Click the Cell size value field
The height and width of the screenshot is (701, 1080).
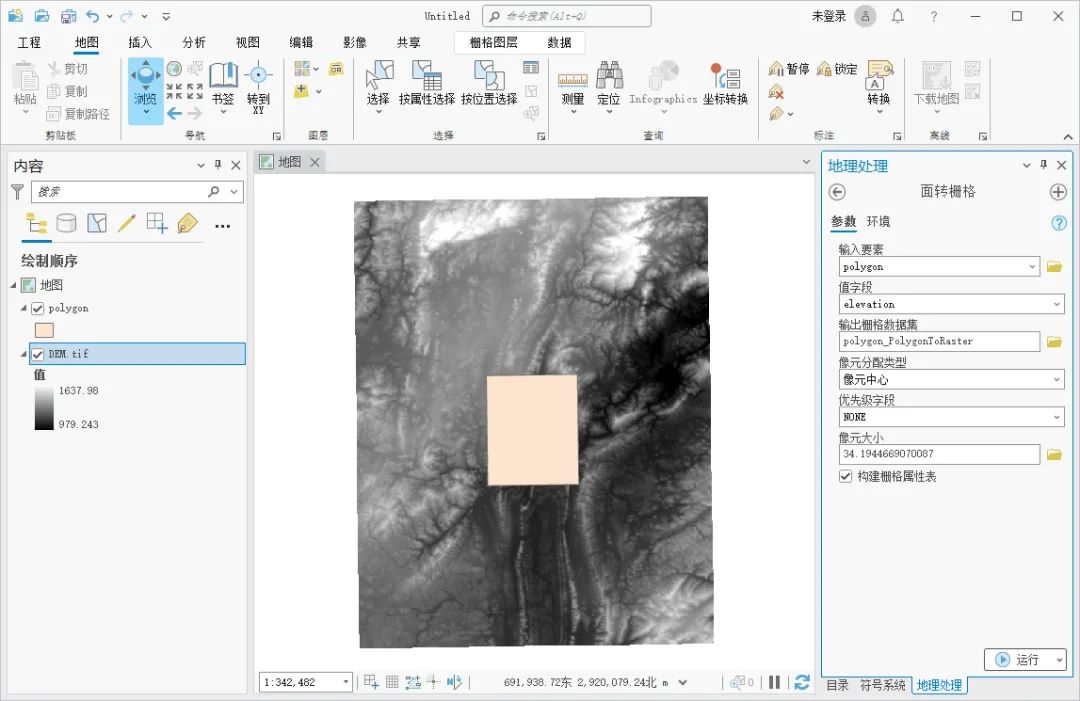939,454
